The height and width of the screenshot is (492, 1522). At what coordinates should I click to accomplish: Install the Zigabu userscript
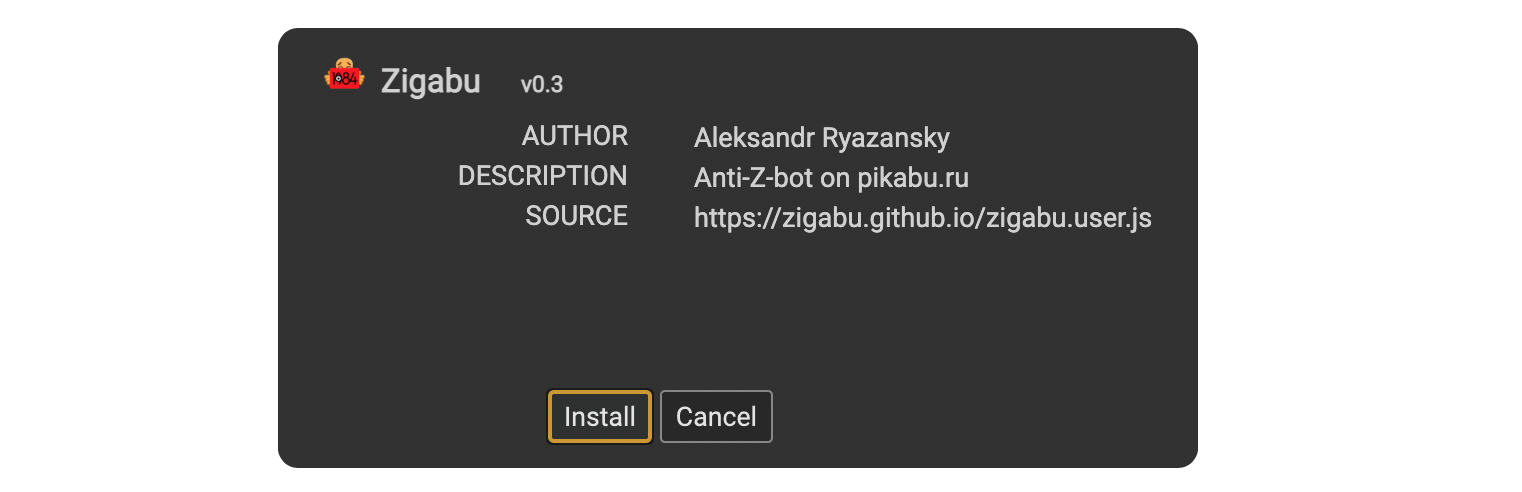[600, 416]
